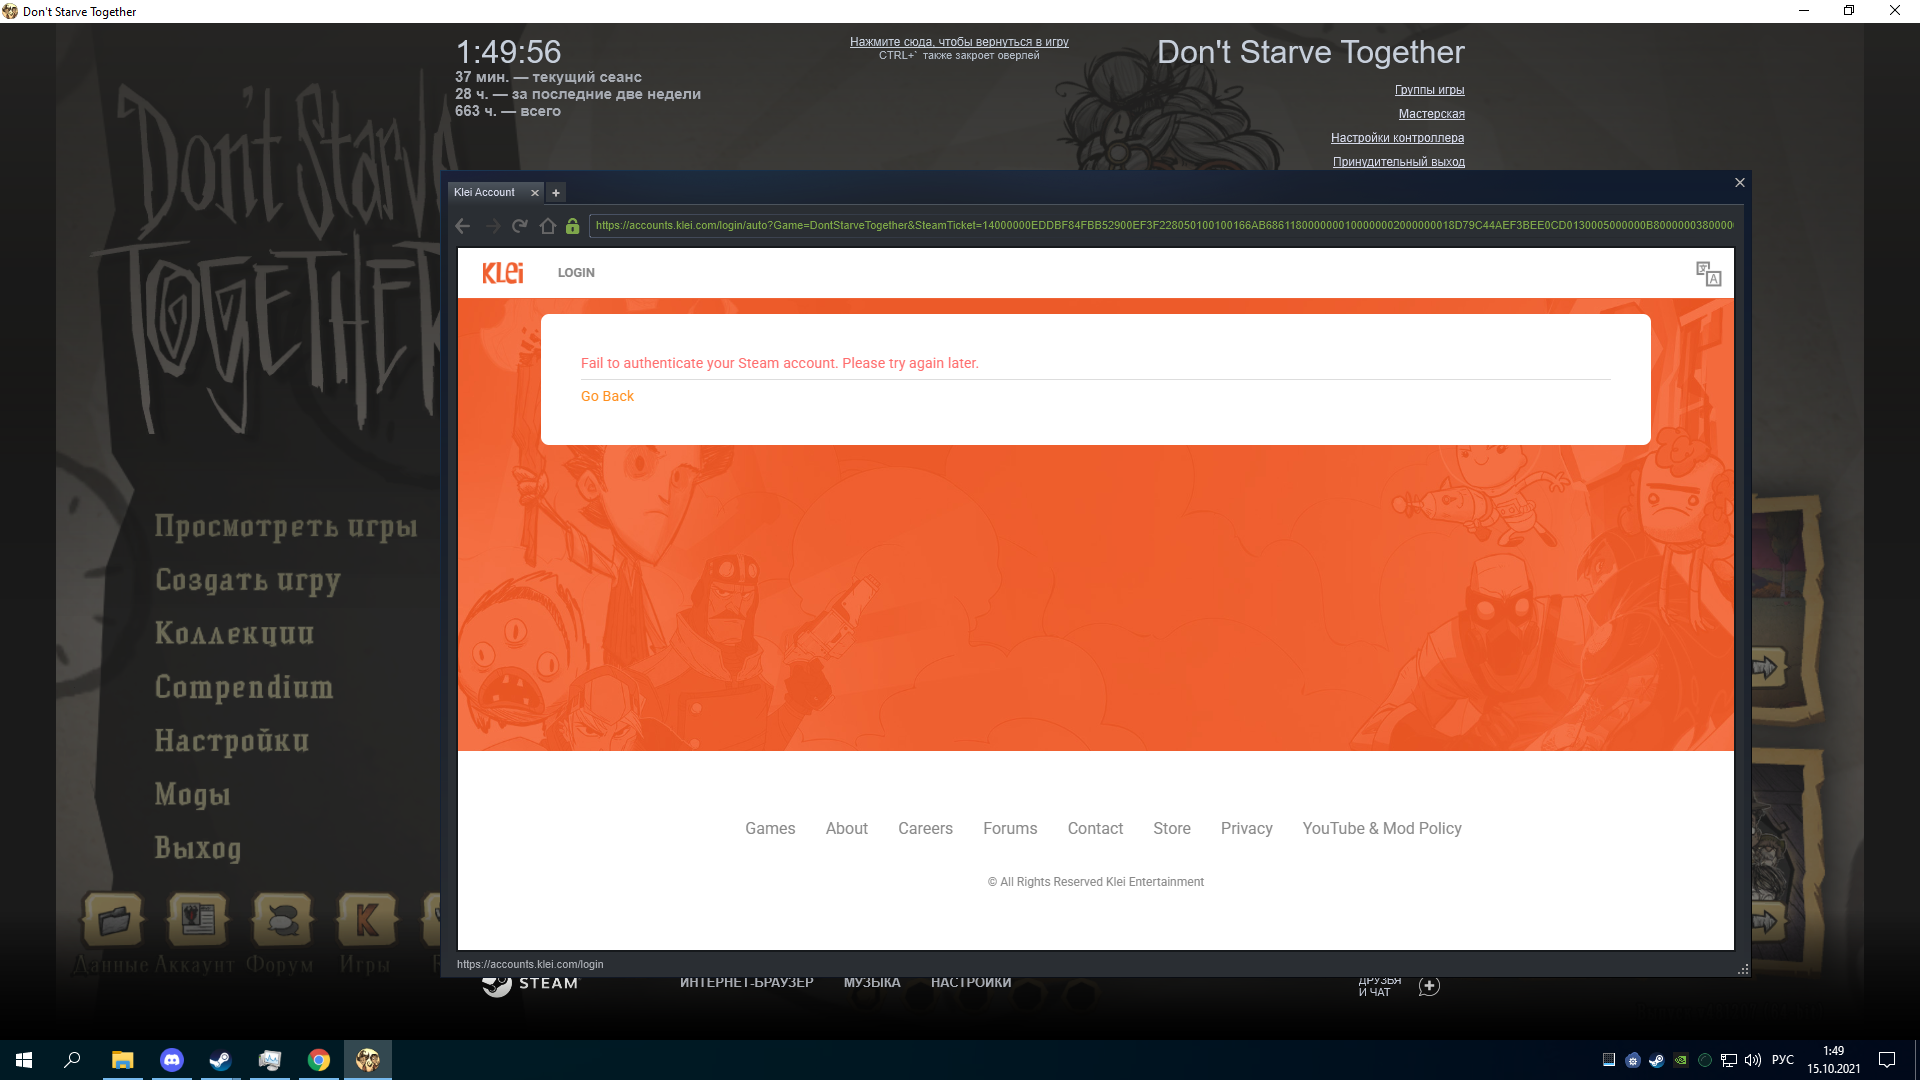
Task: Click YouTube & Mod Policy link
Action: tap(1381, 828)
